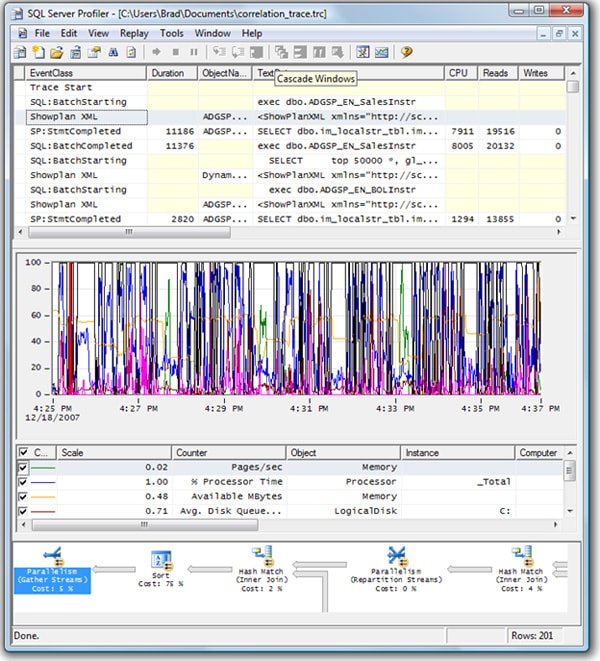Open the Tools menu

tap(172, 33)
